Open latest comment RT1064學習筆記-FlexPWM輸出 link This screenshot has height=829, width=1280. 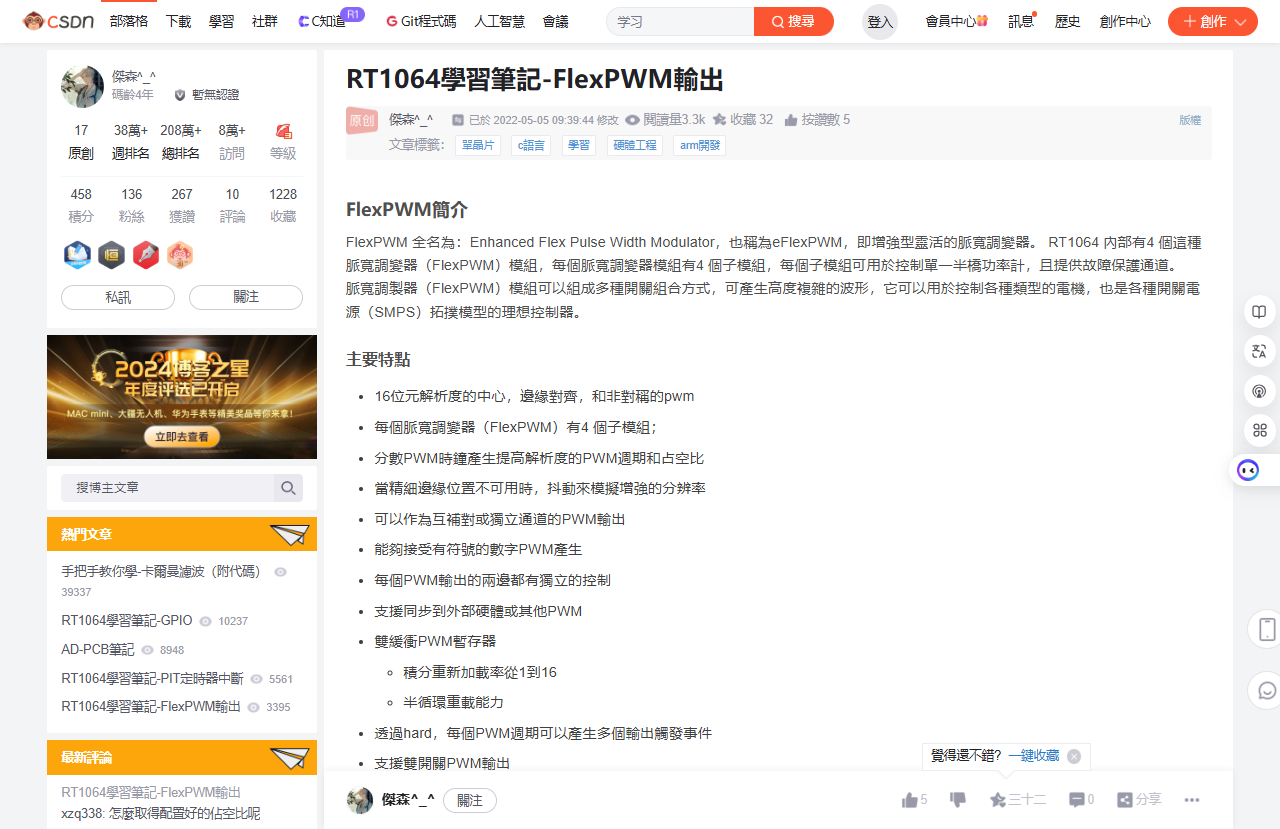click(x=151, y=792)
